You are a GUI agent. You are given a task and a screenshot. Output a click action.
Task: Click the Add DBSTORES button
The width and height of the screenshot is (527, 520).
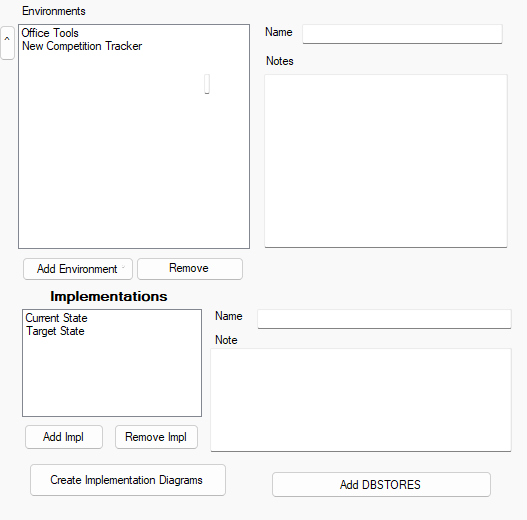[x=381, y=484]
